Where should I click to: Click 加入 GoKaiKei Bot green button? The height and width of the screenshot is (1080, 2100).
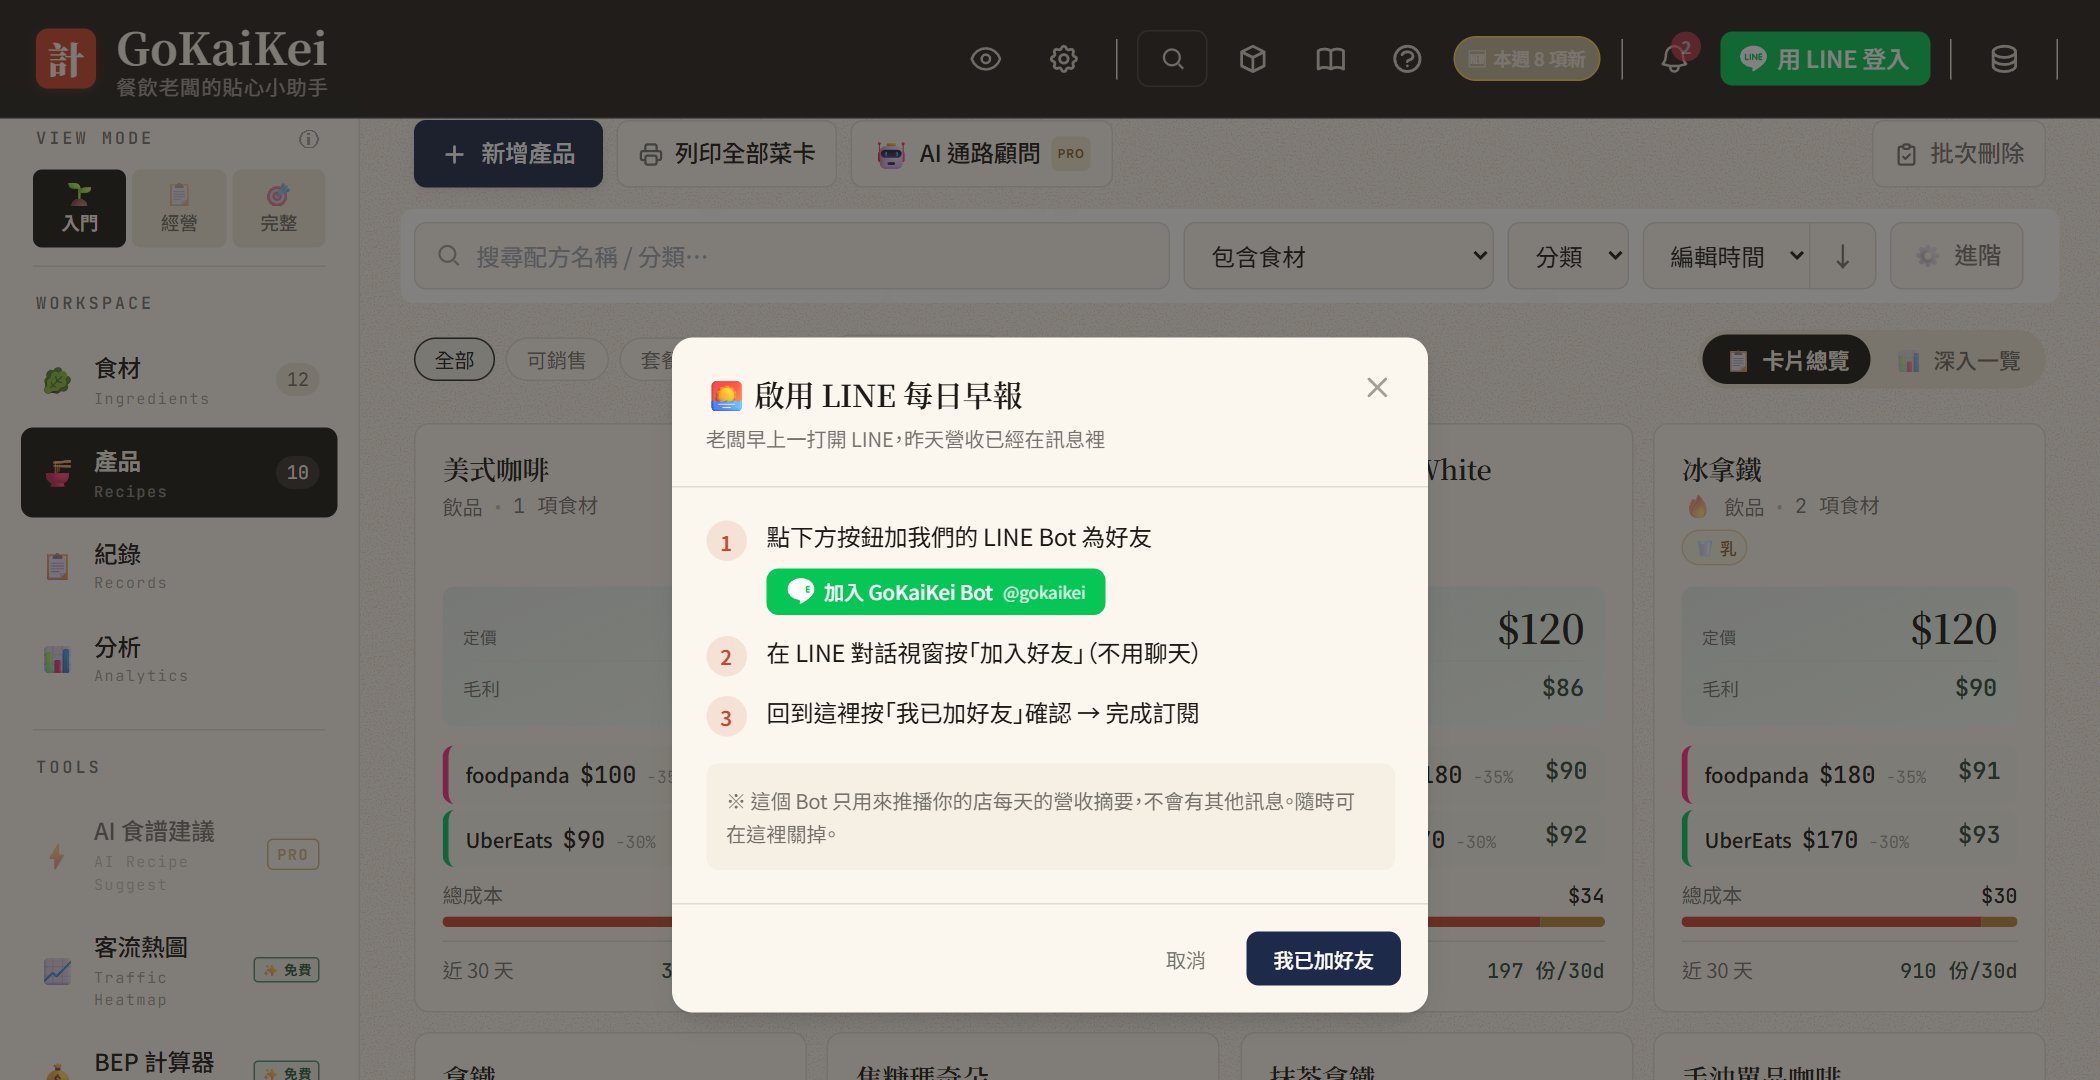point(935,592)
